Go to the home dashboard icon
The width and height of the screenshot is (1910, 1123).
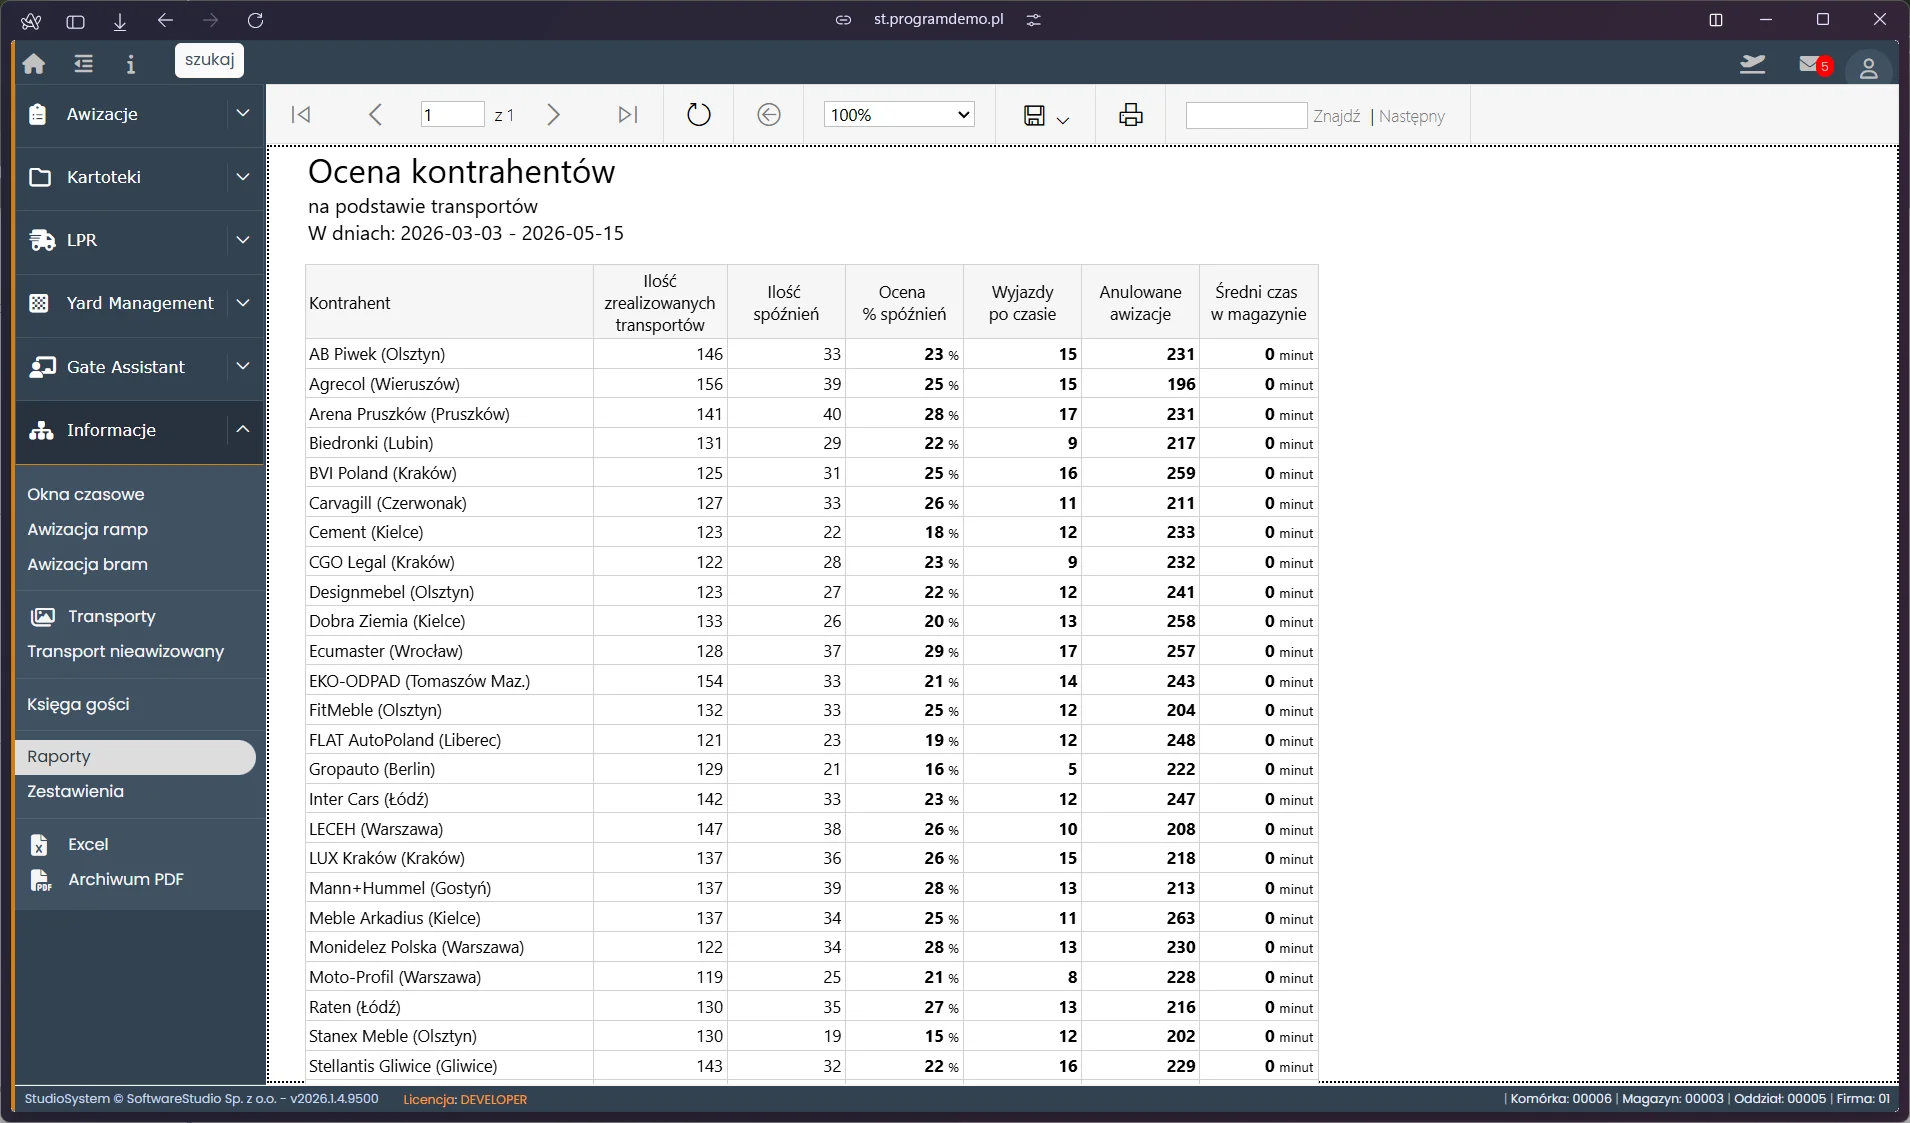(34, 64)
